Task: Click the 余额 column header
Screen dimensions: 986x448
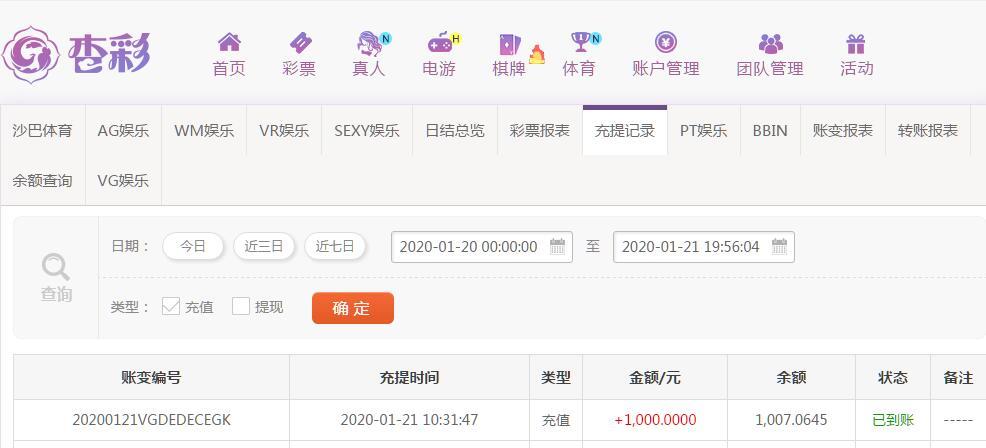Action: (x=791, y=378)
